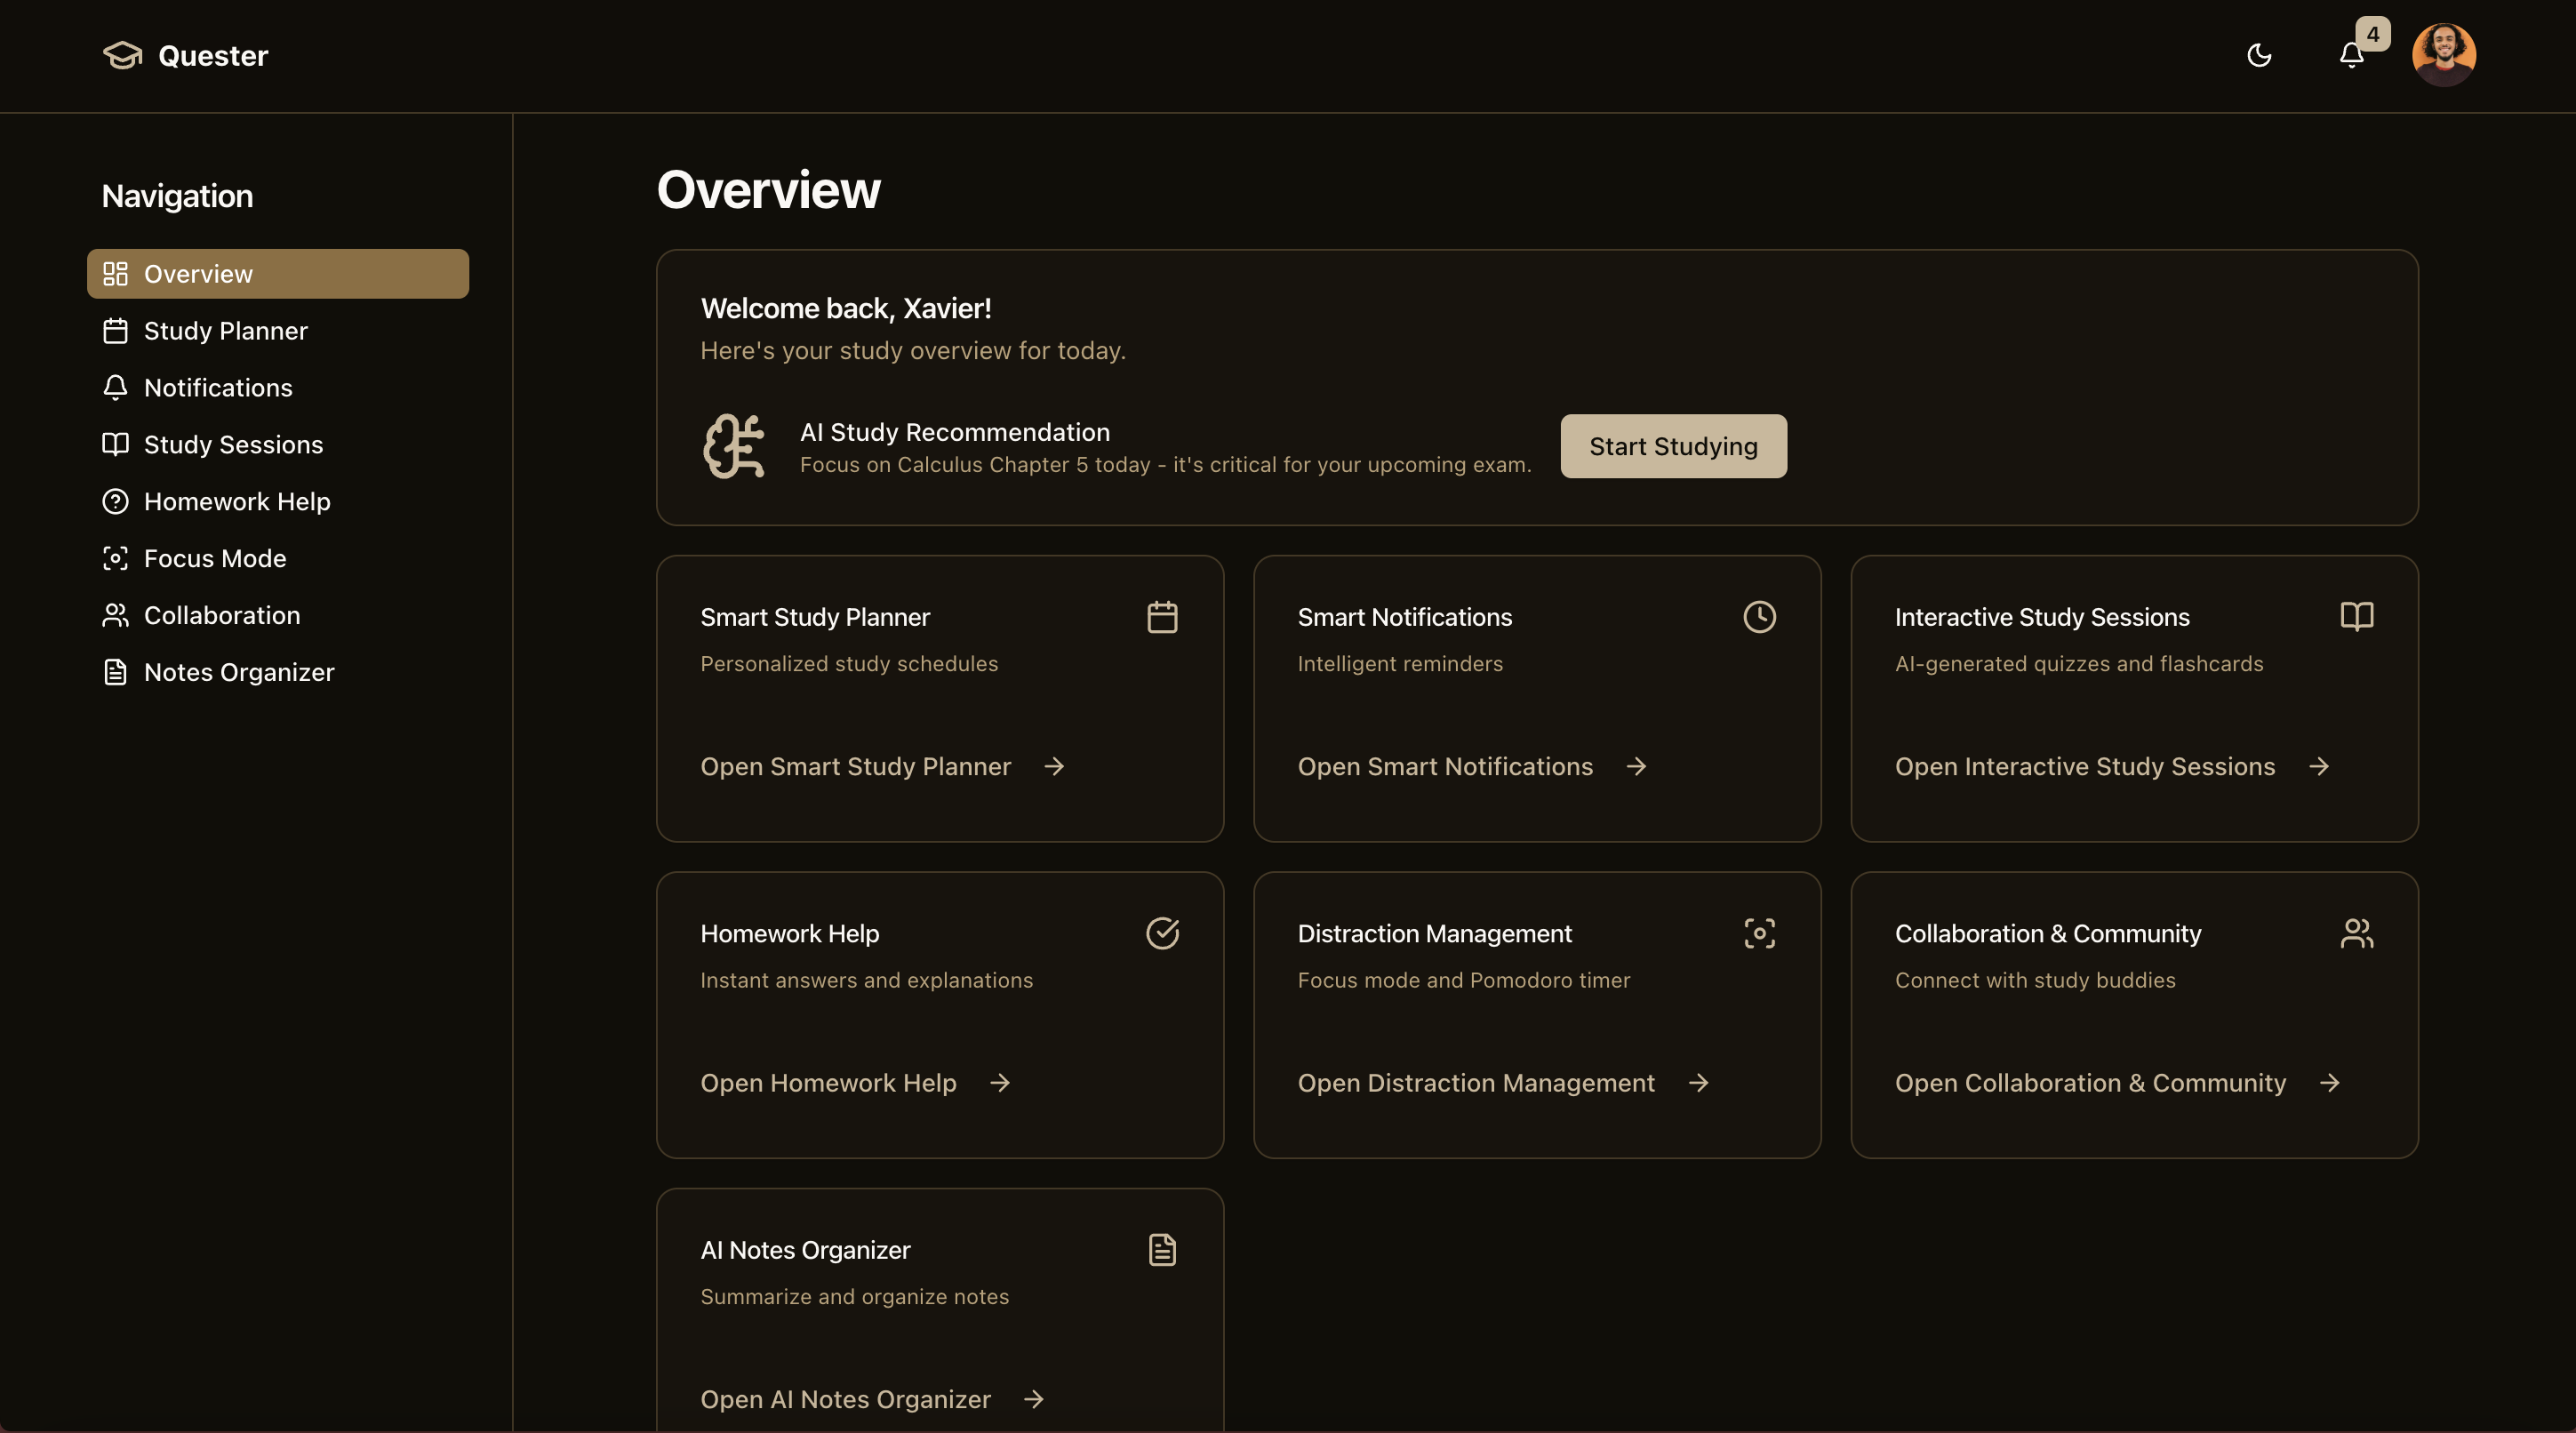Click the checkmark icon on Homework Help card

click(1162, 933)
